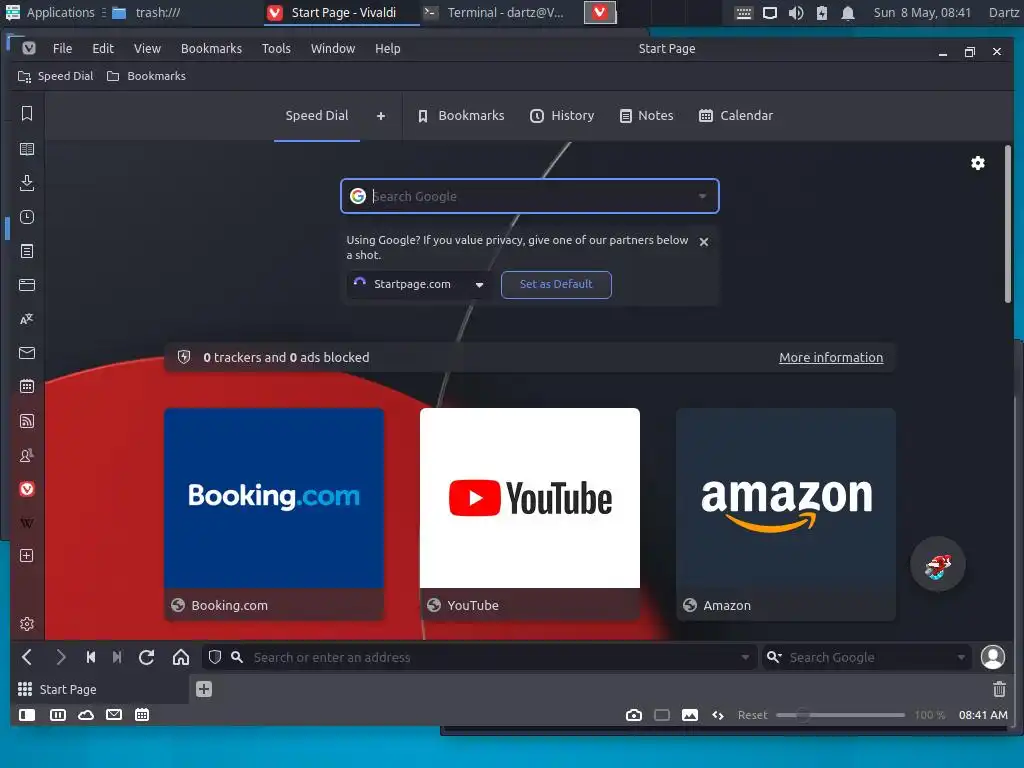Screen dimensions: 1024x768
Task: Follow the More information link
Action: pos(831,357)
